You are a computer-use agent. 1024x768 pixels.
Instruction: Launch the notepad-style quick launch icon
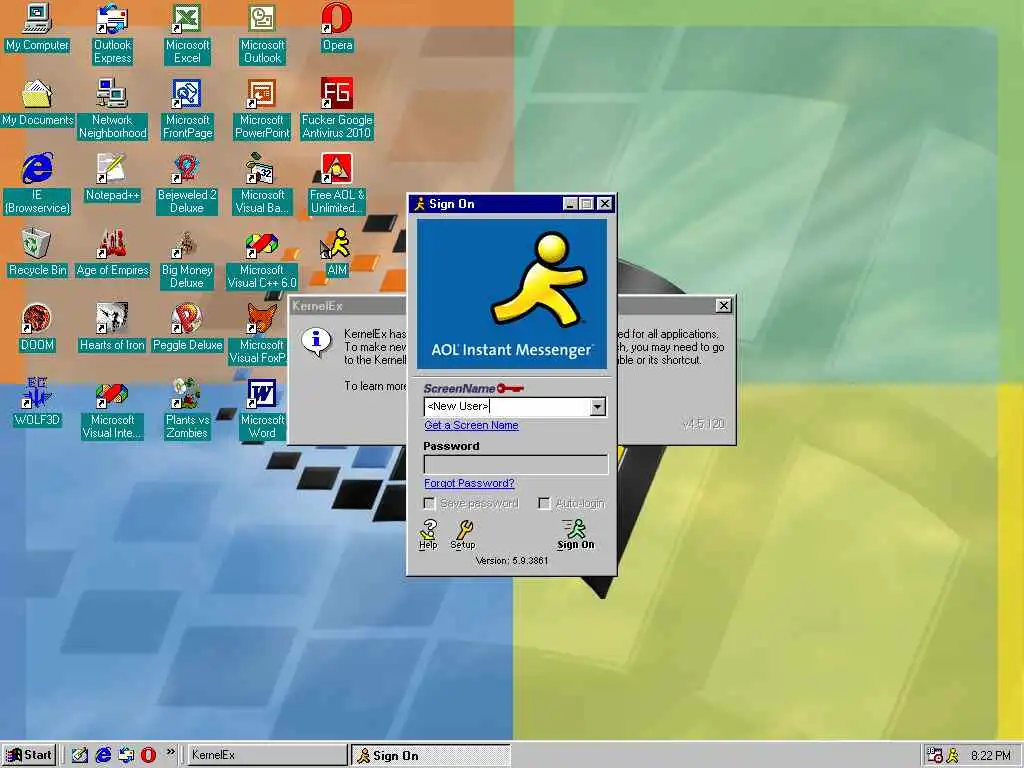click(x=80, y=755)
